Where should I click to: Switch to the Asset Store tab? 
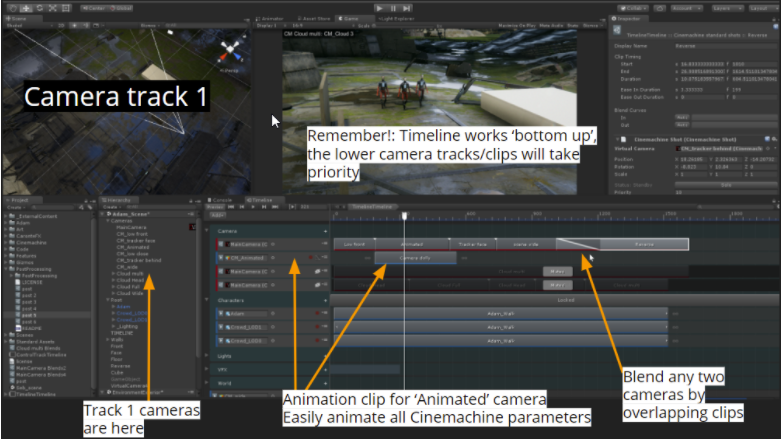314,18
